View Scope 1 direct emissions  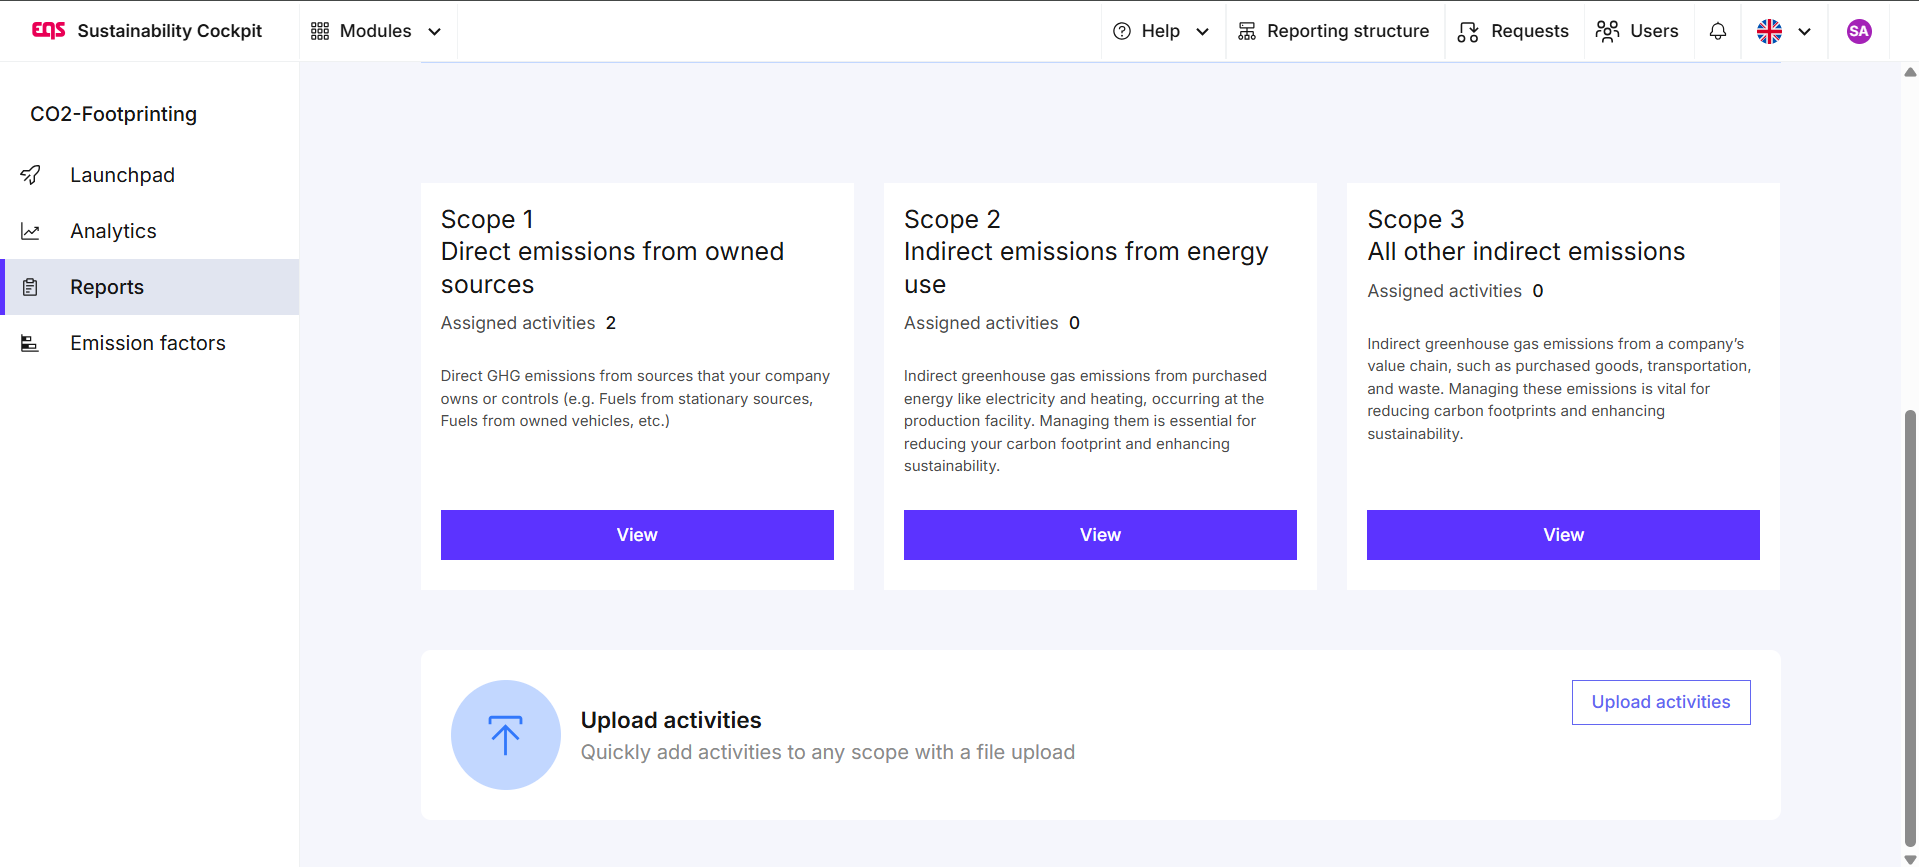[637, 535]
